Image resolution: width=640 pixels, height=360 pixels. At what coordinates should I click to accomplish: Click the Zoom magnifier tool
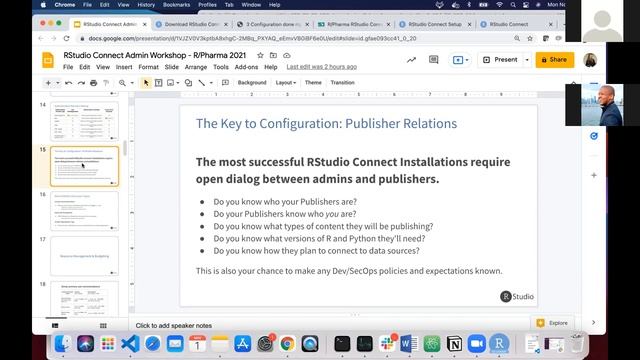(122, 83)
